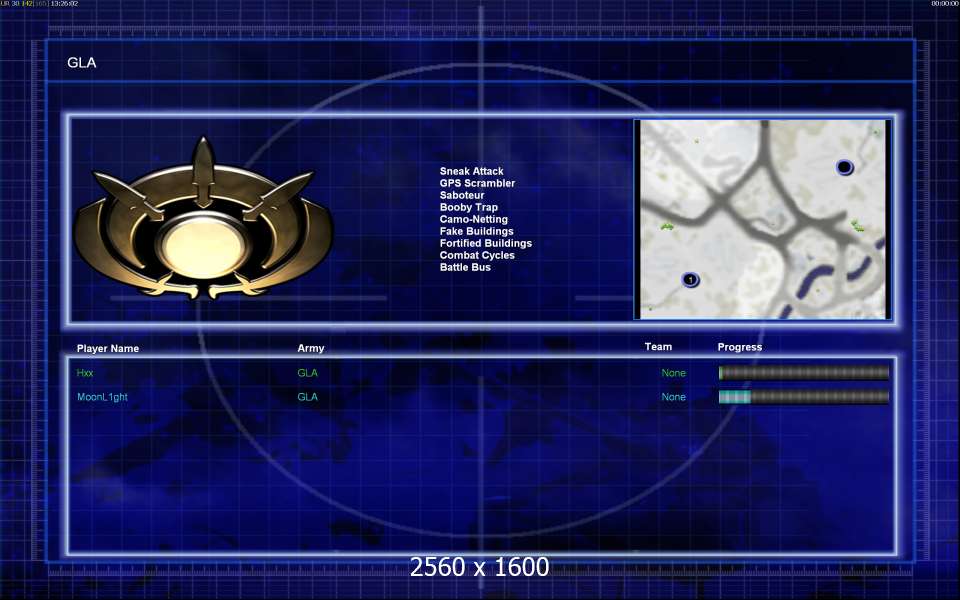The image size is (960, 600).
Task: Click the Sneak Attack ability text
Action: pyautogui.click(x=471, y=171)
